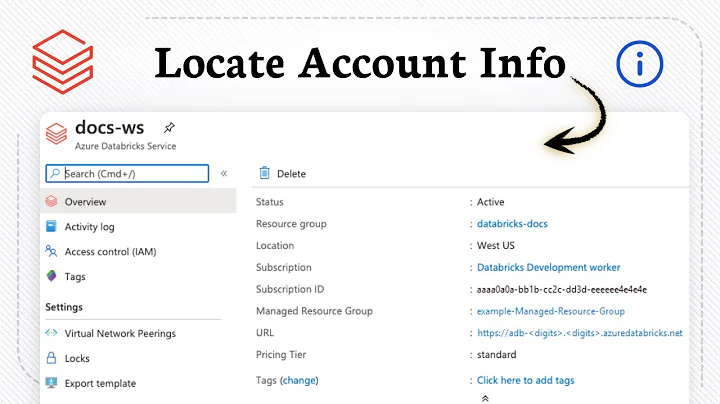Viewport: 720px width, 404px height.
Task: Click the padlock Locks icon
Action: click(51, 358)
